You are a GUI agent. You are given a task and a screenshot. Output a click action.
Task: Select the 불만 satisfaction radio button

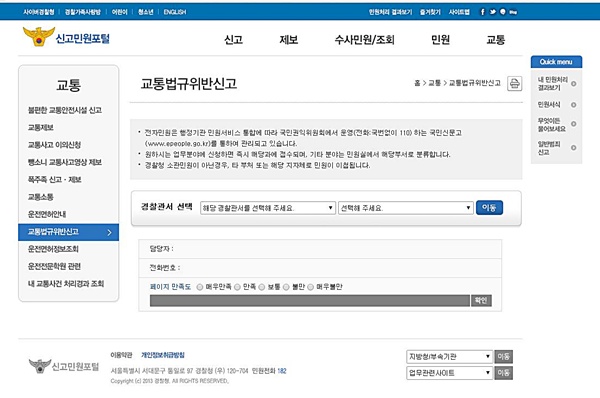point(286,287)
